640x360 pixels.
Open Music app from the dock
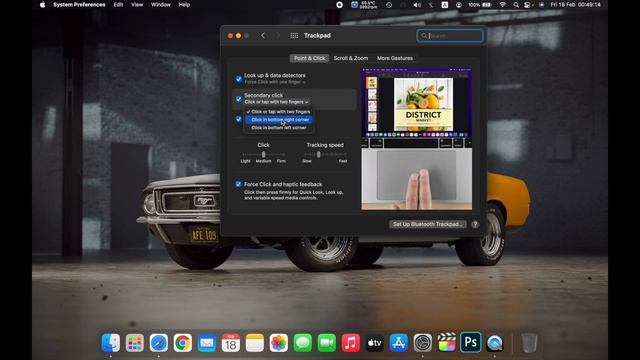click(x=351, y=343)
